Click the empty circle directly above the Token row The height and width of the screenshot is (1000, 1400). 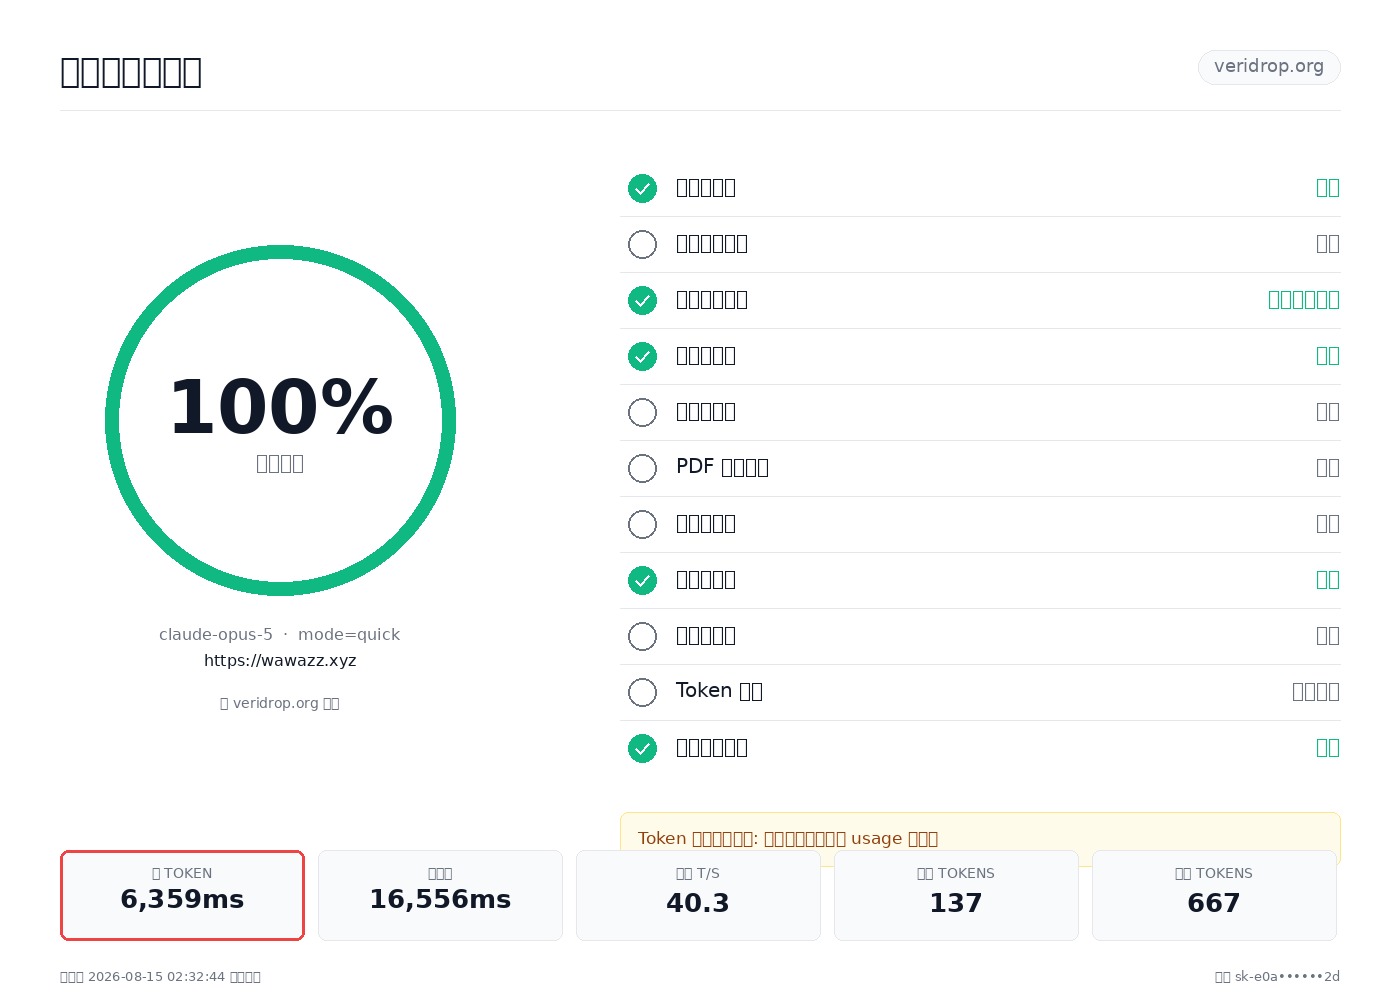642,636
